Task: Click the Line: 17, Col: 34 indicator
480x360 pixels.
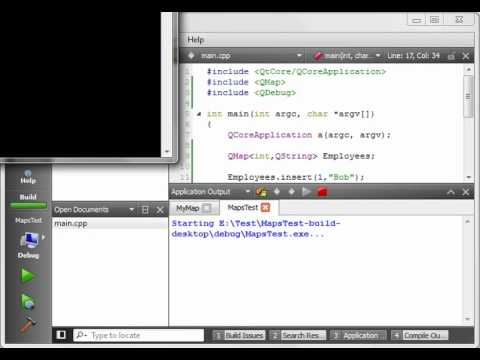Action: tap(413, 56)
